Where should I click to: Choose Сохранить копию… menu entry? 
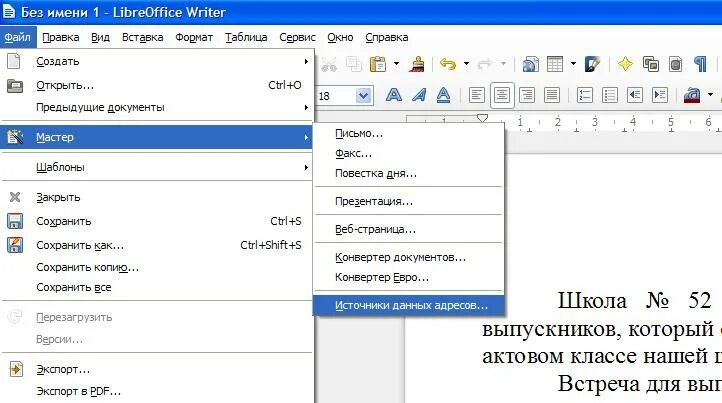click(157, 267)
